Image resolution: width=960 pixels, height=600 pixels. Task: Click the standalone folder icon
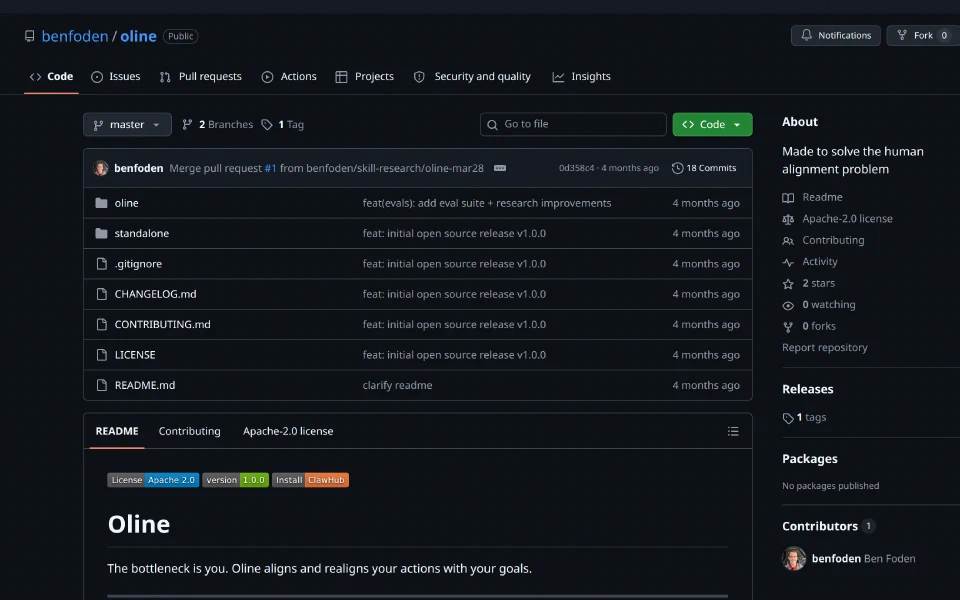click(102, 233)
